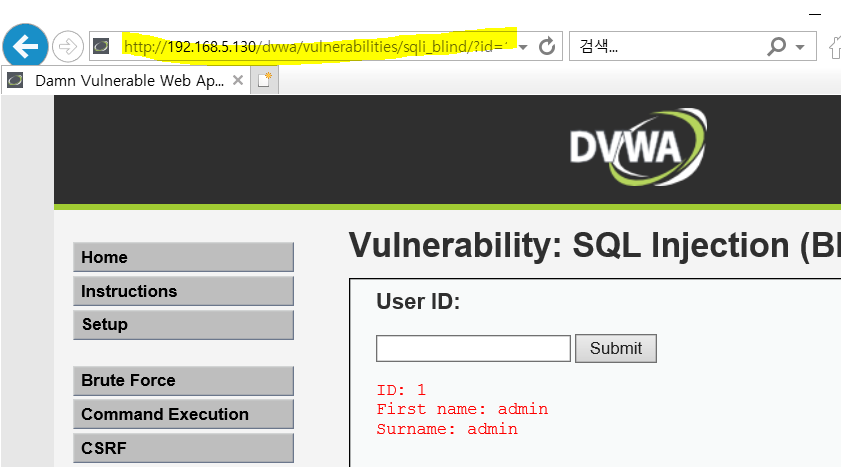The width and height of the screenshot is (841, 467).
Task: Click the User ID text field
Action: pos(473,349)
